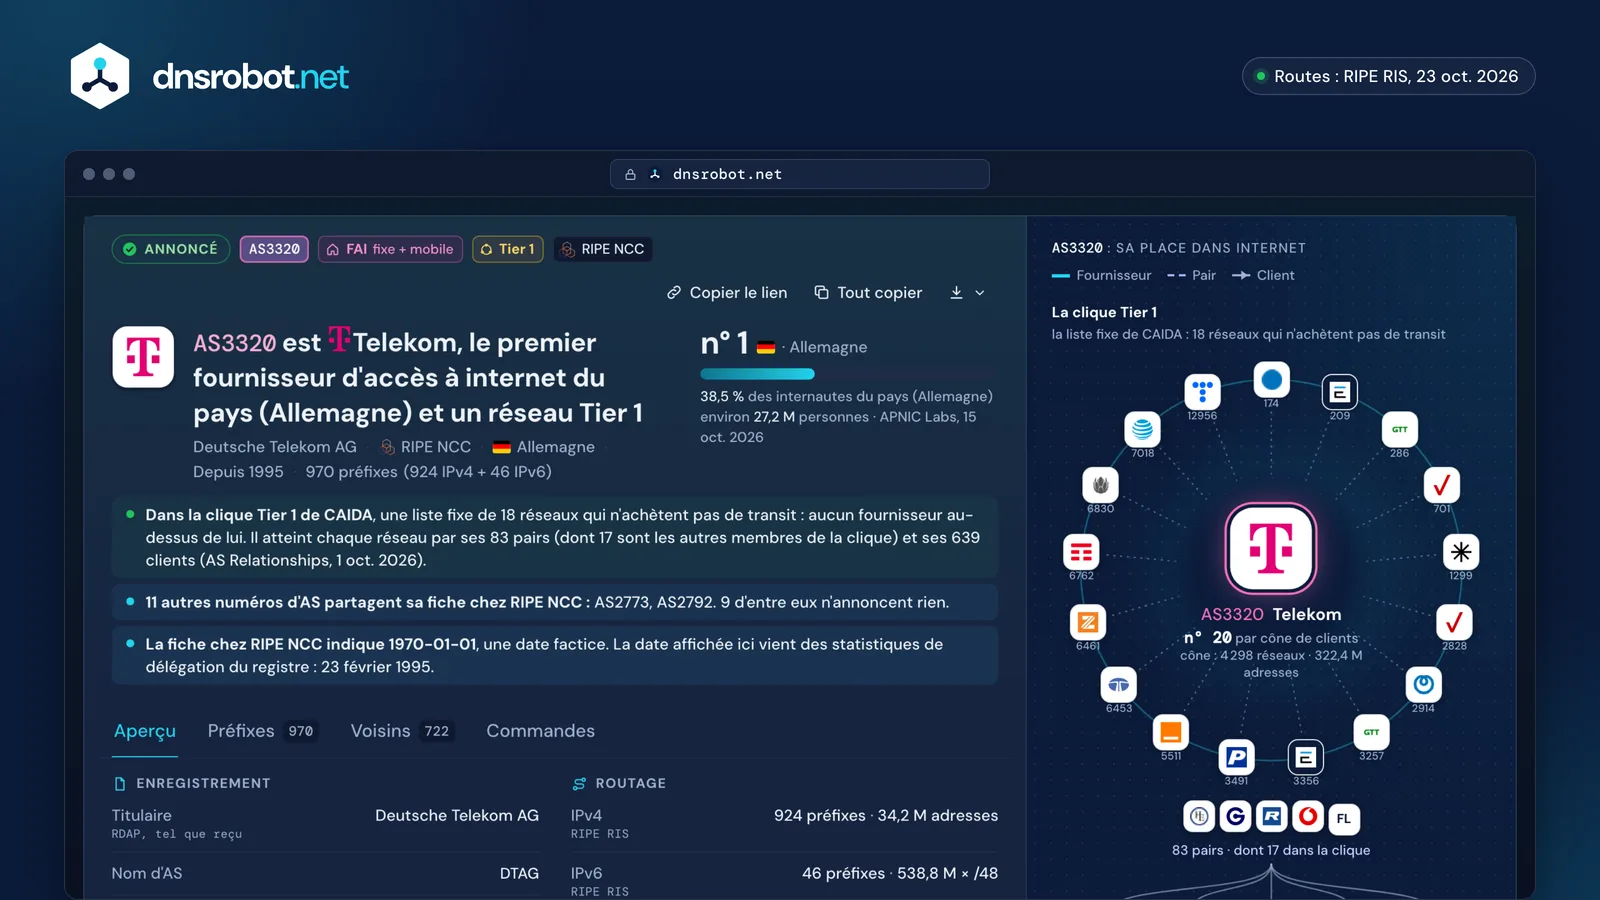Switch to the Aperçu tab
The height and width of the screenshot is (900, 1600).
(145, 731)
